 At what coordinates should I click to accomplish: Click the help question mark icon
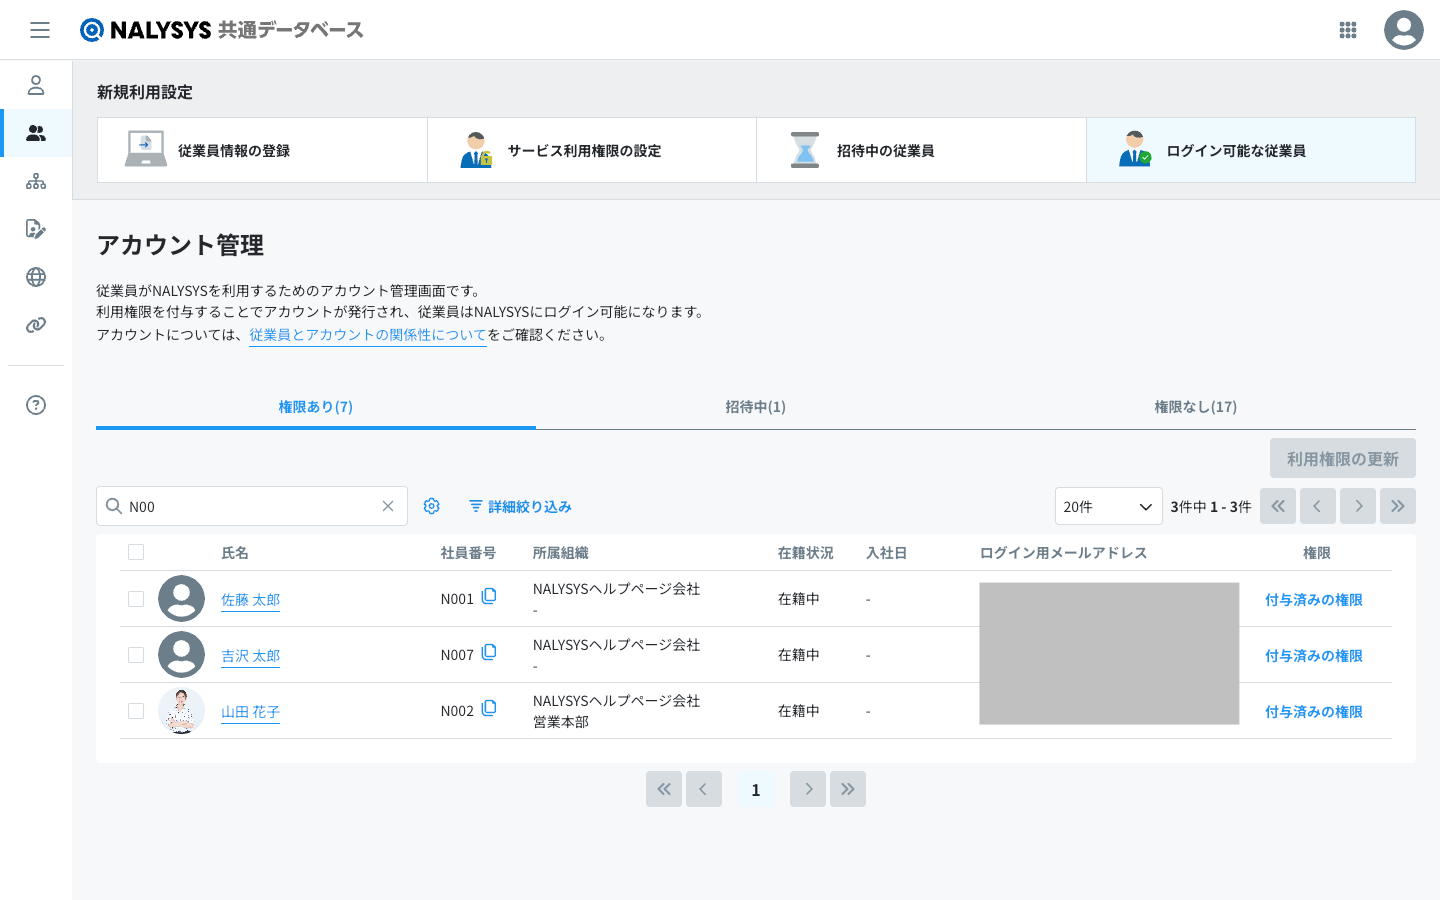[x=36, y=405]
